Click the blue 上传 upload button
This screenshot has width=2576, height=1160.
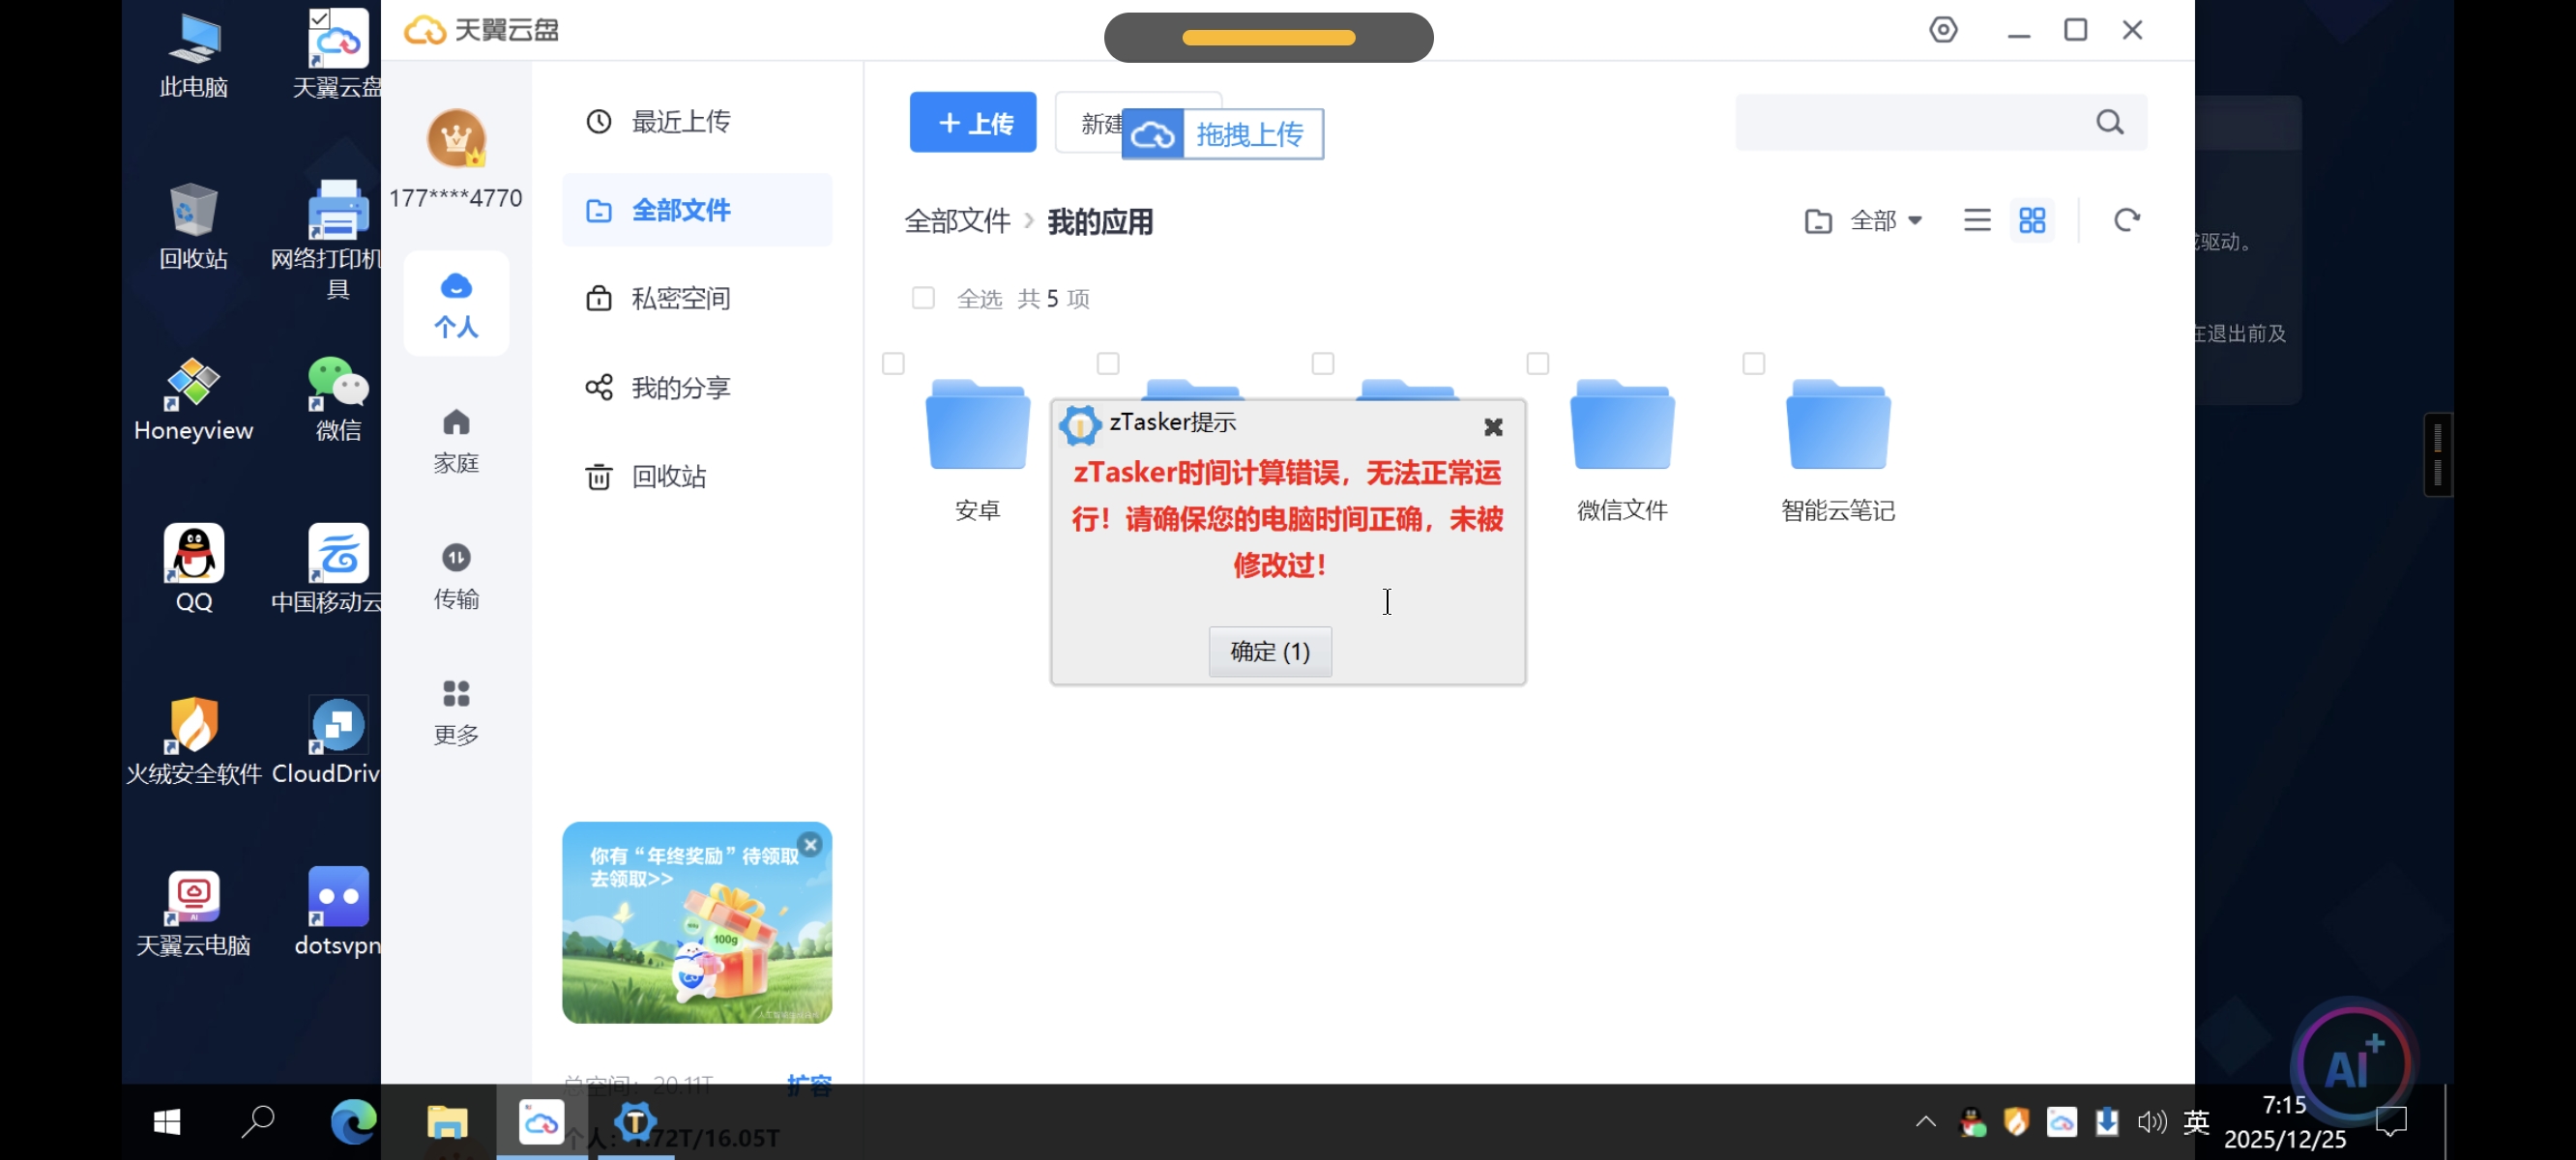pos(972,122)
